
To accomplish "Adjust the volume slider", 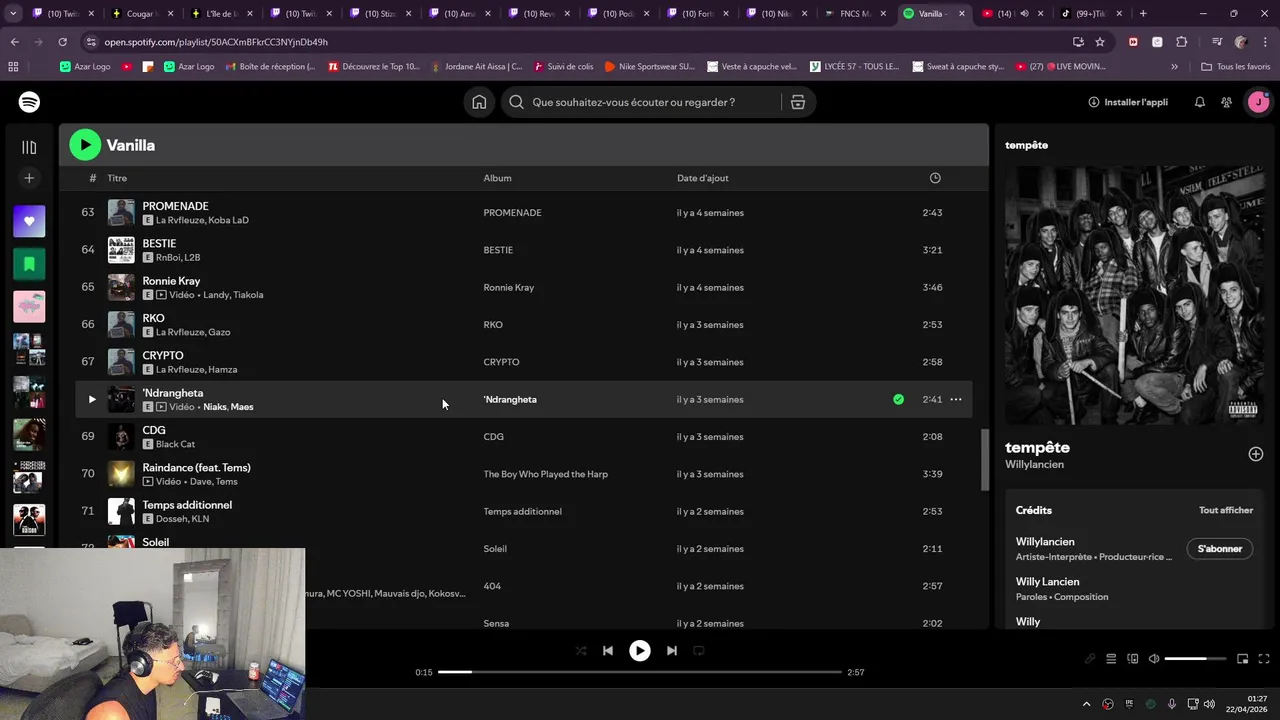I will [1195, 659].
